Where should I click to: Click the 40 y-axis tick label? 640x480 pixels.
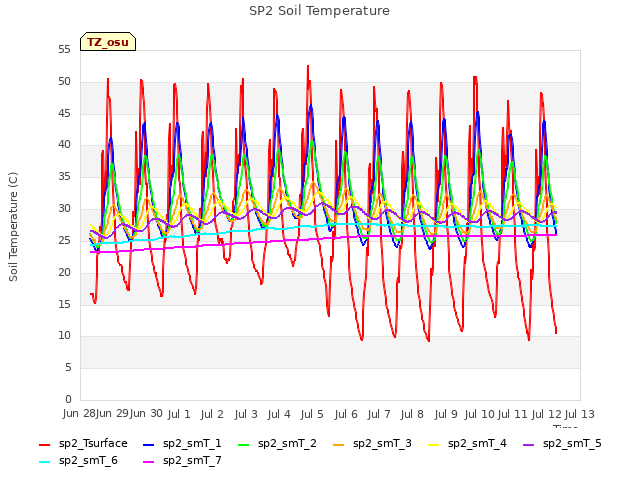64,145
